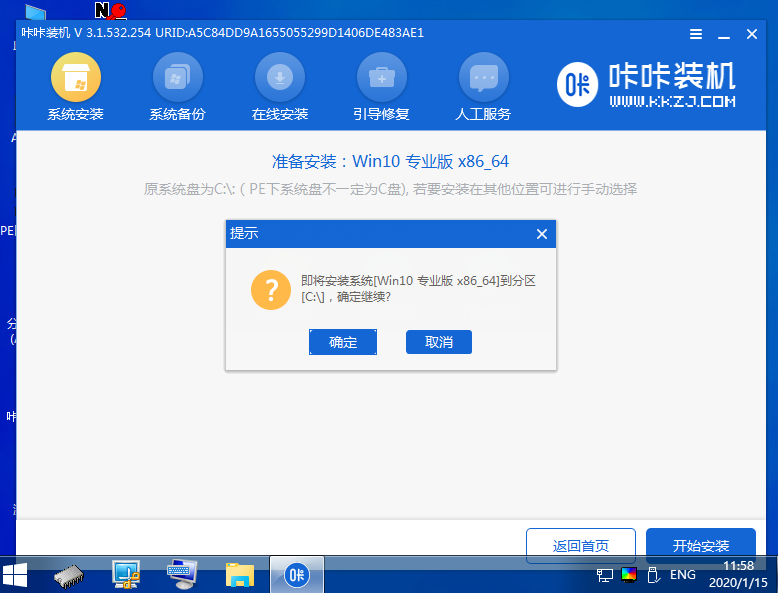Close the 提示 dialog with X
Viewport: 778px width, 593px height.
(x=542, y=234)
